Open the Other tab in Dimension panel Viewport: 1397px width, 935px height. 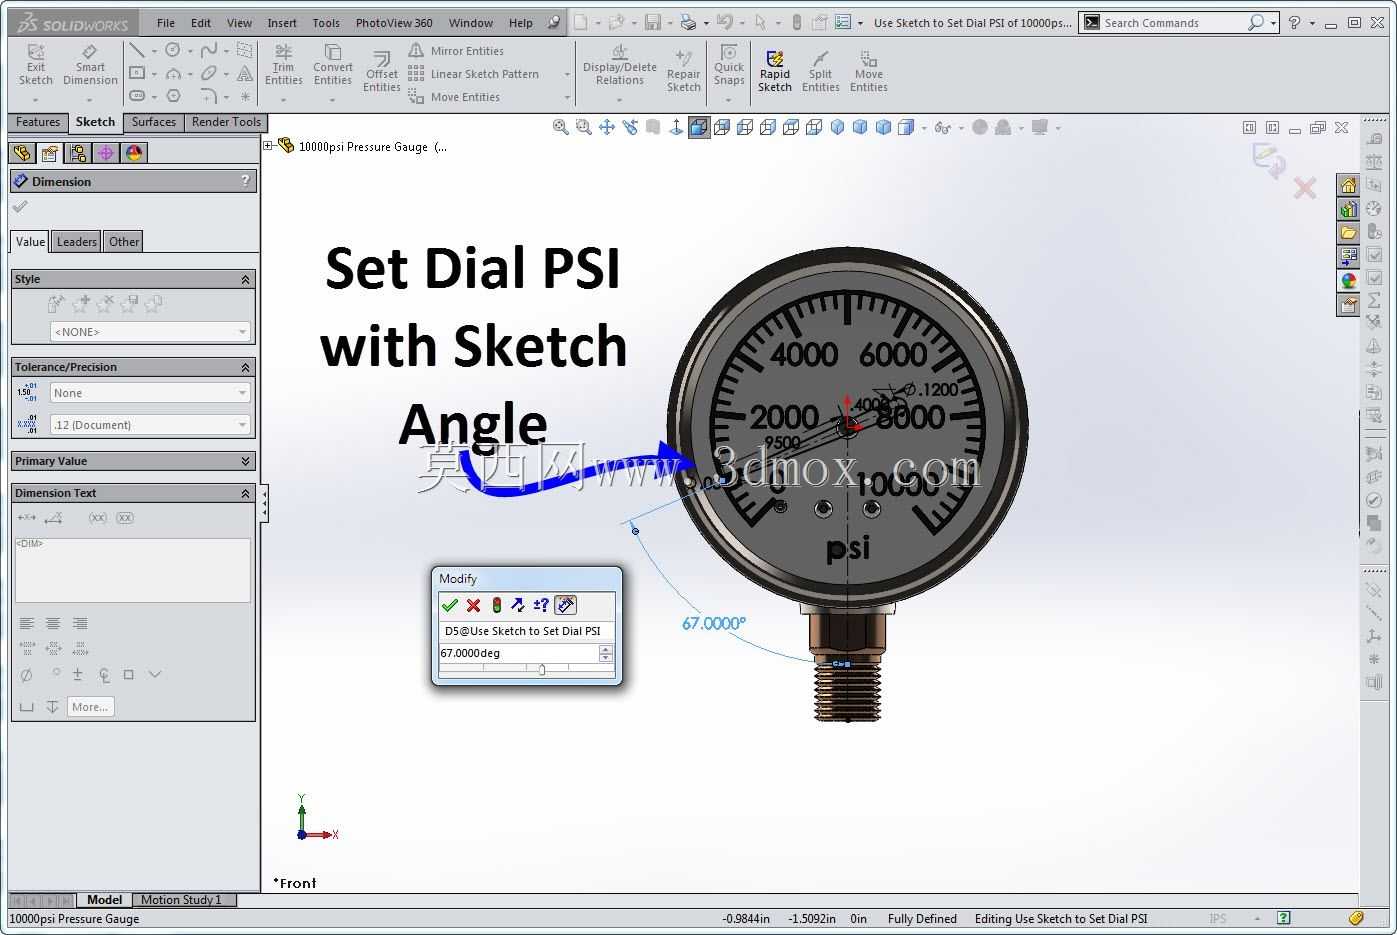(124, 241)
